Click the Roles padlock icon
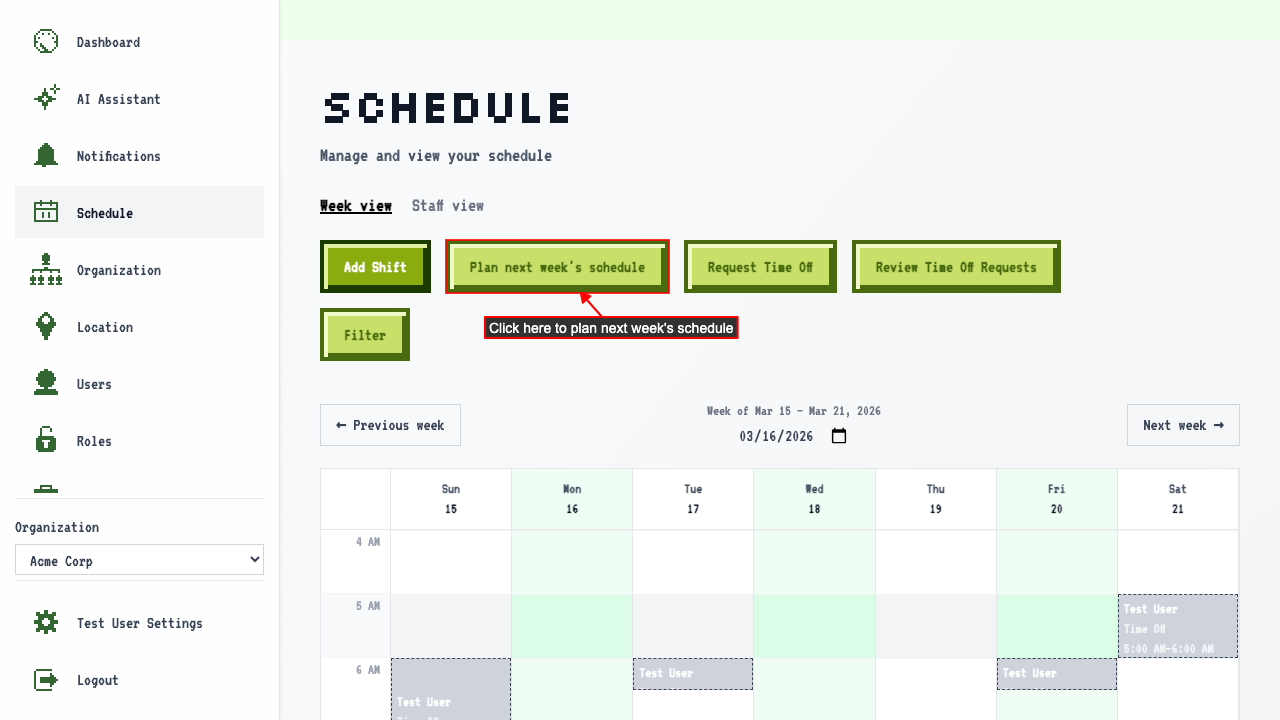Image resolution: width=1280 pixels, height=720 pixels. [x=46, y=440]
